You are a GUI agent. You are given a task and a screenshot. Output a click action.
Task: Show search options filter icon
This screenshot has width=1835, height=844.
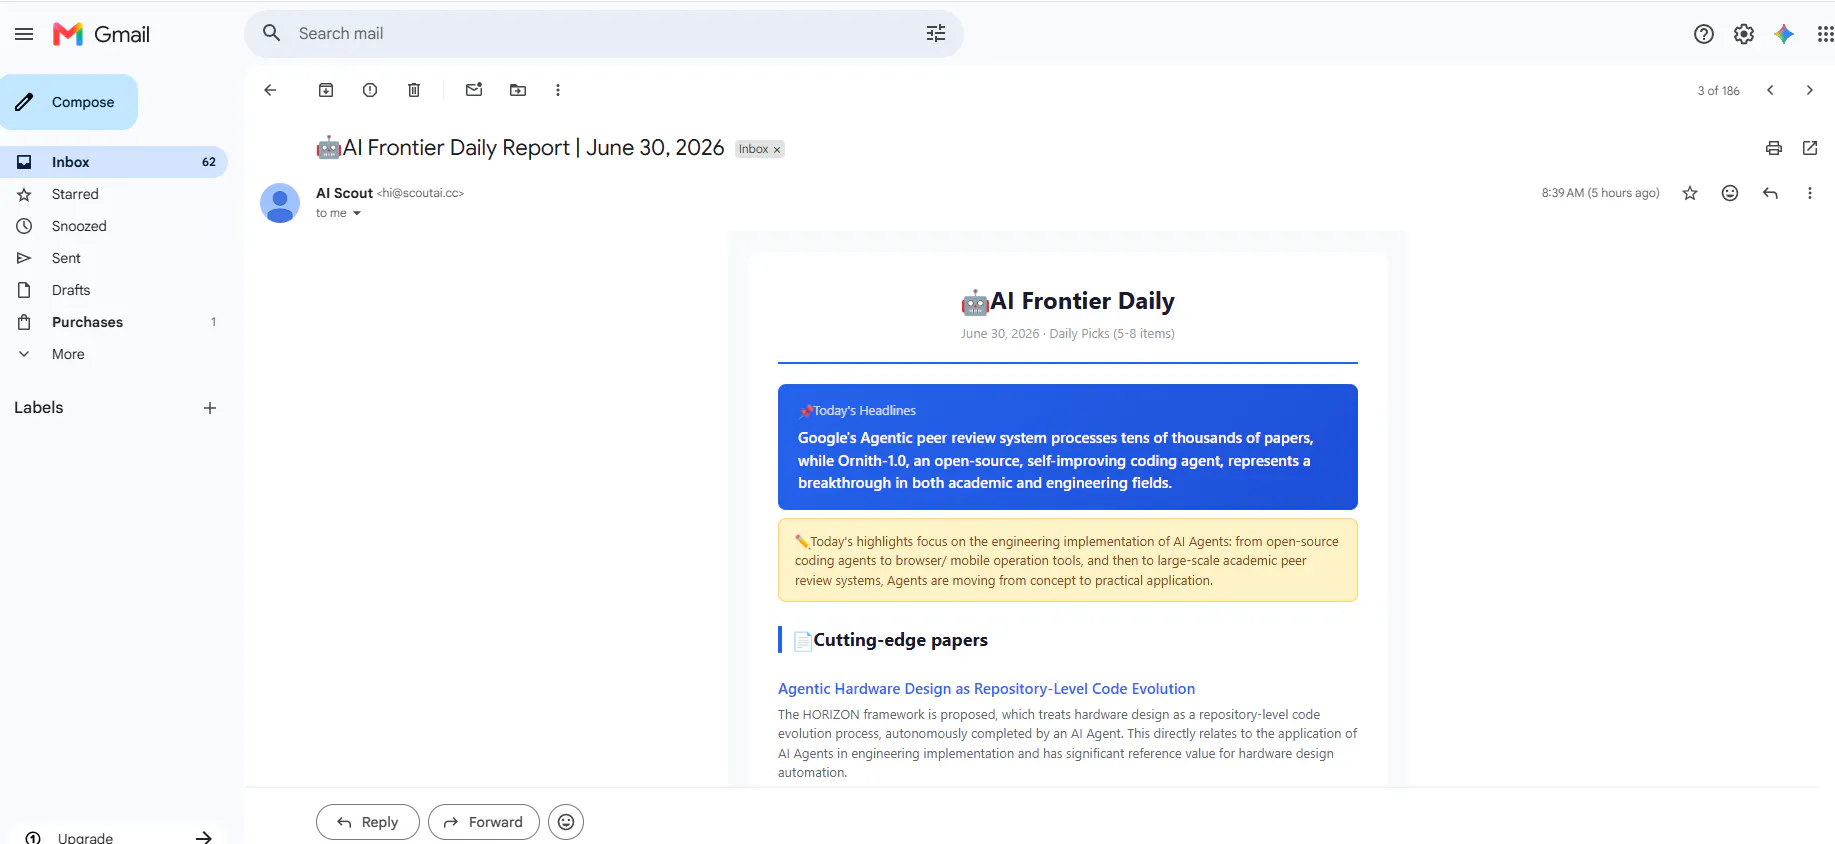[x=936, y=34]
